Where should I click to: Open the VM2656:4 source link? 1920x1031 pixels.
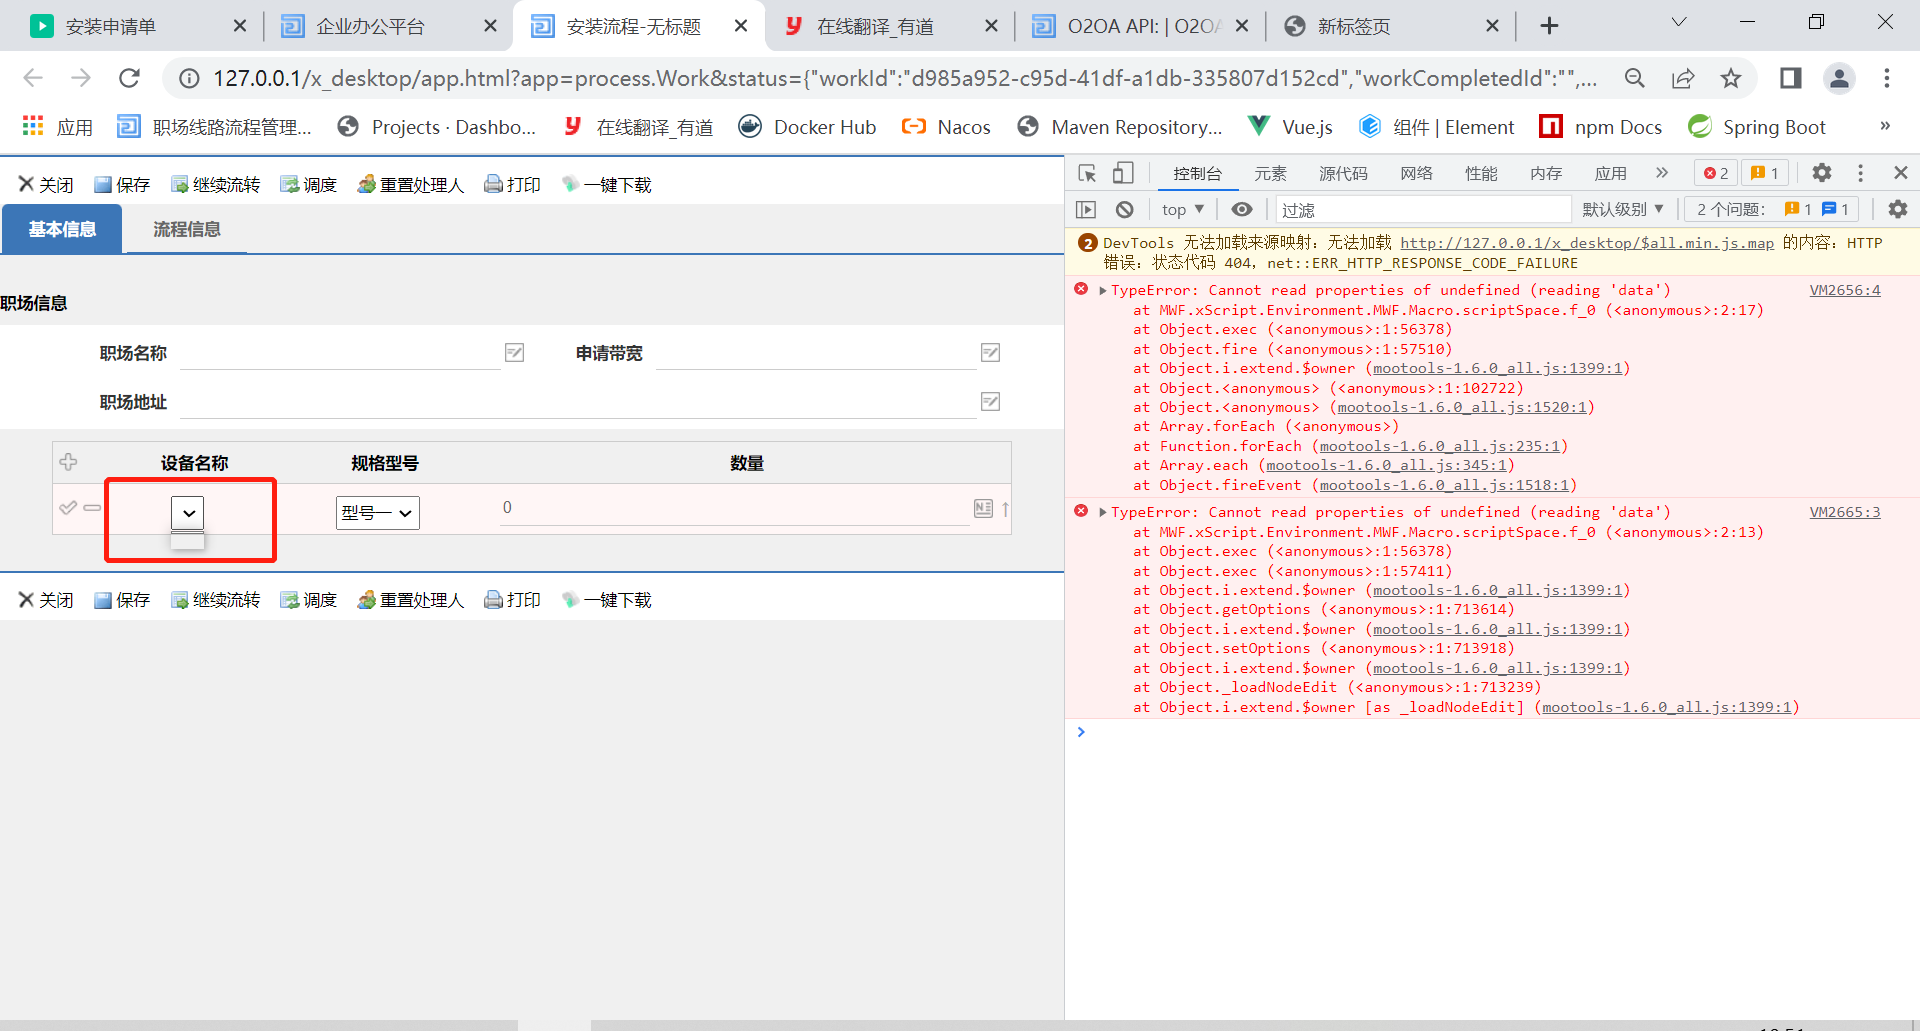(x=1844, y=291)
